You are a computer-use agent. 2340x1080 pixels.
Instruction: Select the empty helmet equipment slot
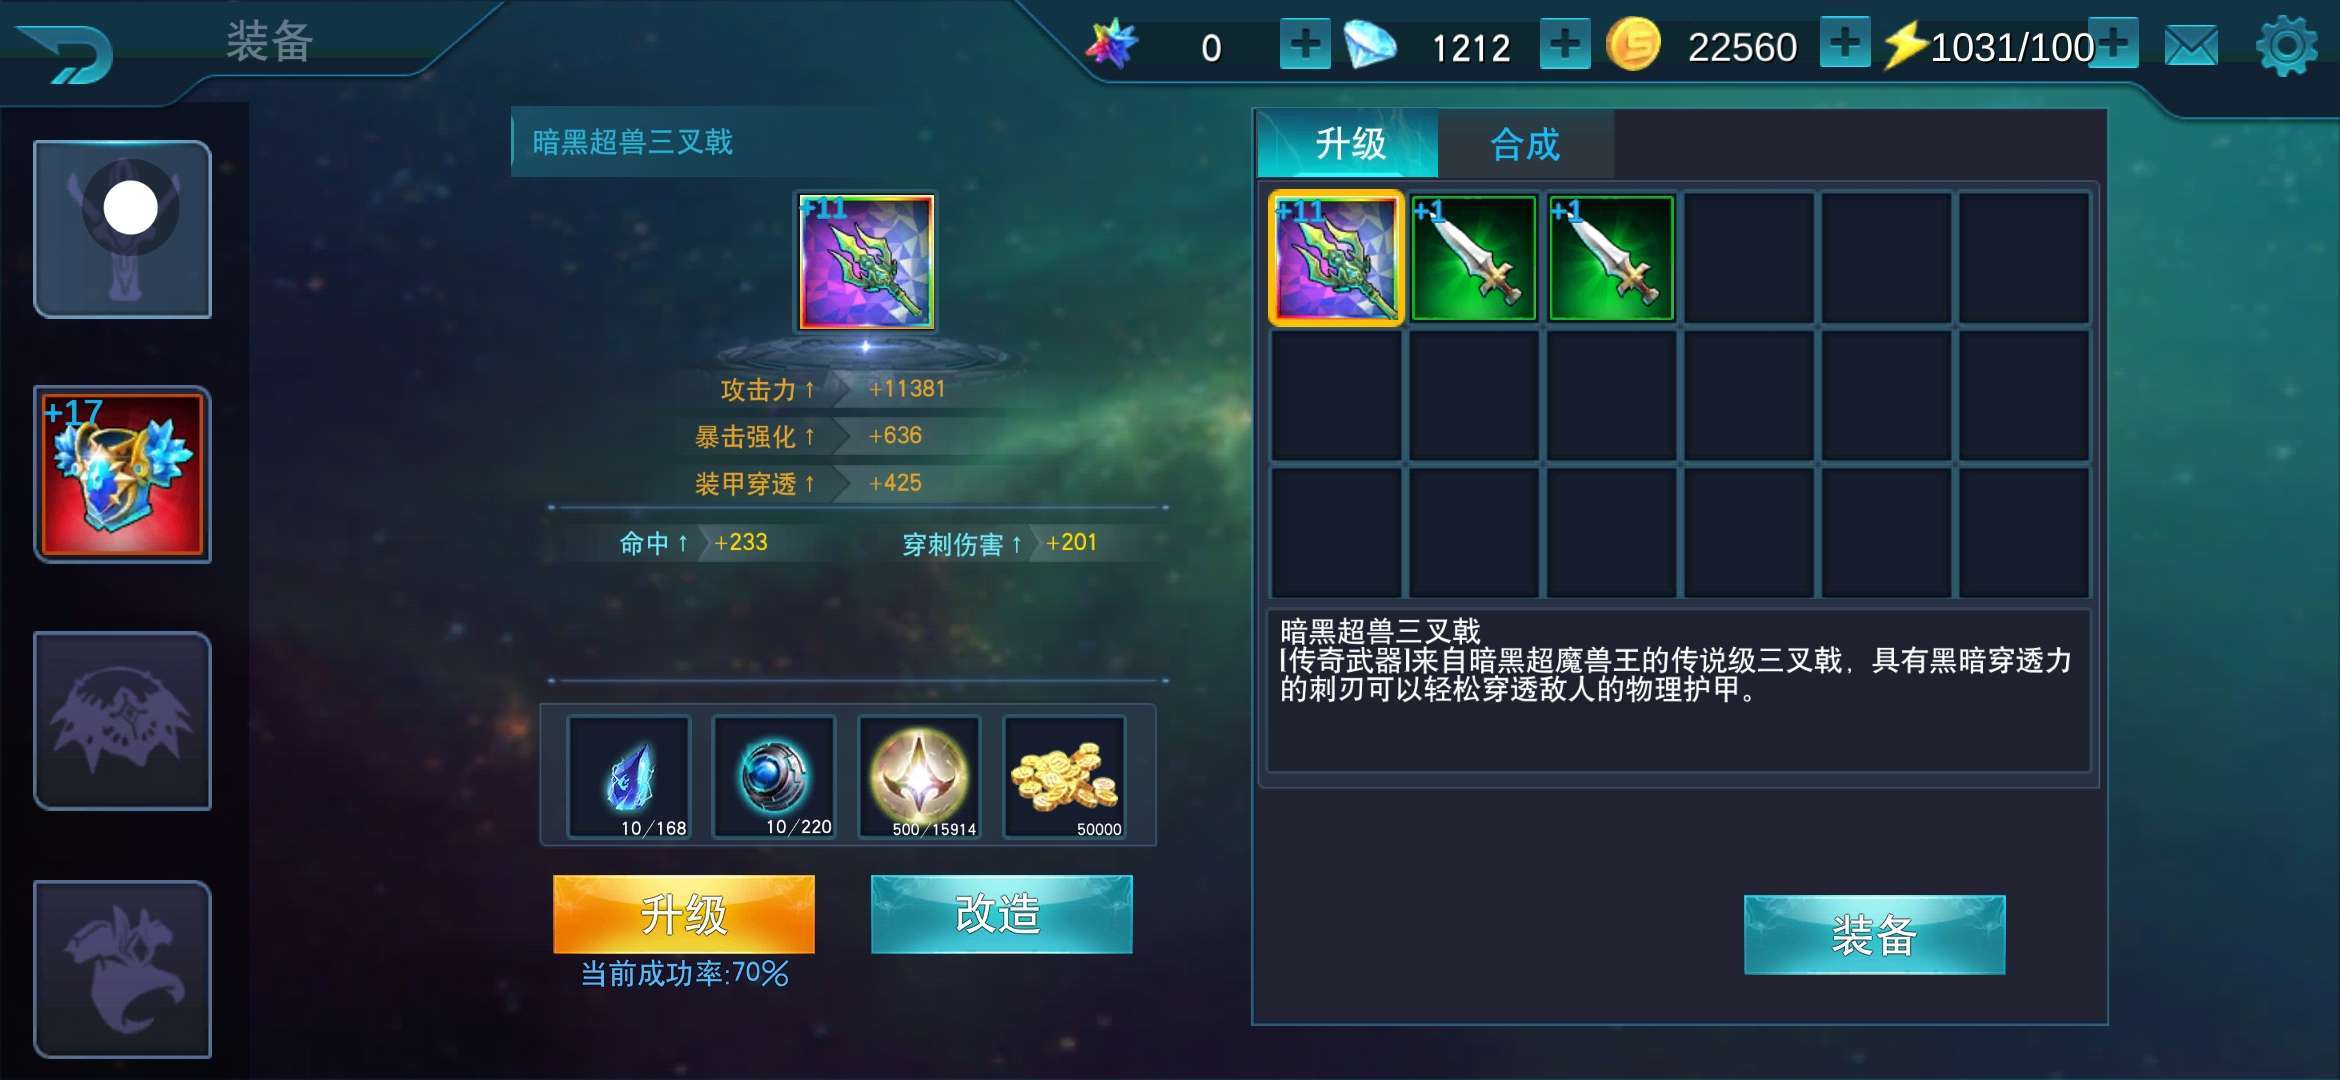coord(123,229)
